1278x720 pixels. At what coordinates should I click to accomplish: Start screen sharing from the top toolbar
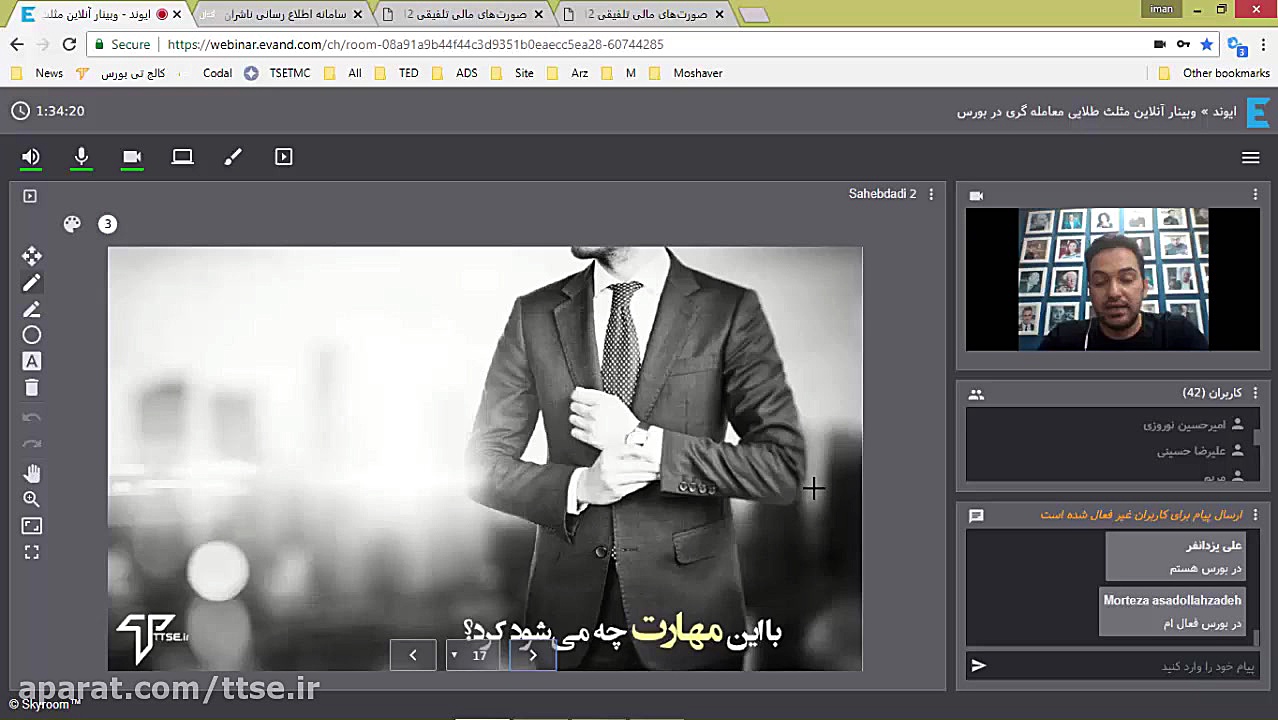(182, 157)
